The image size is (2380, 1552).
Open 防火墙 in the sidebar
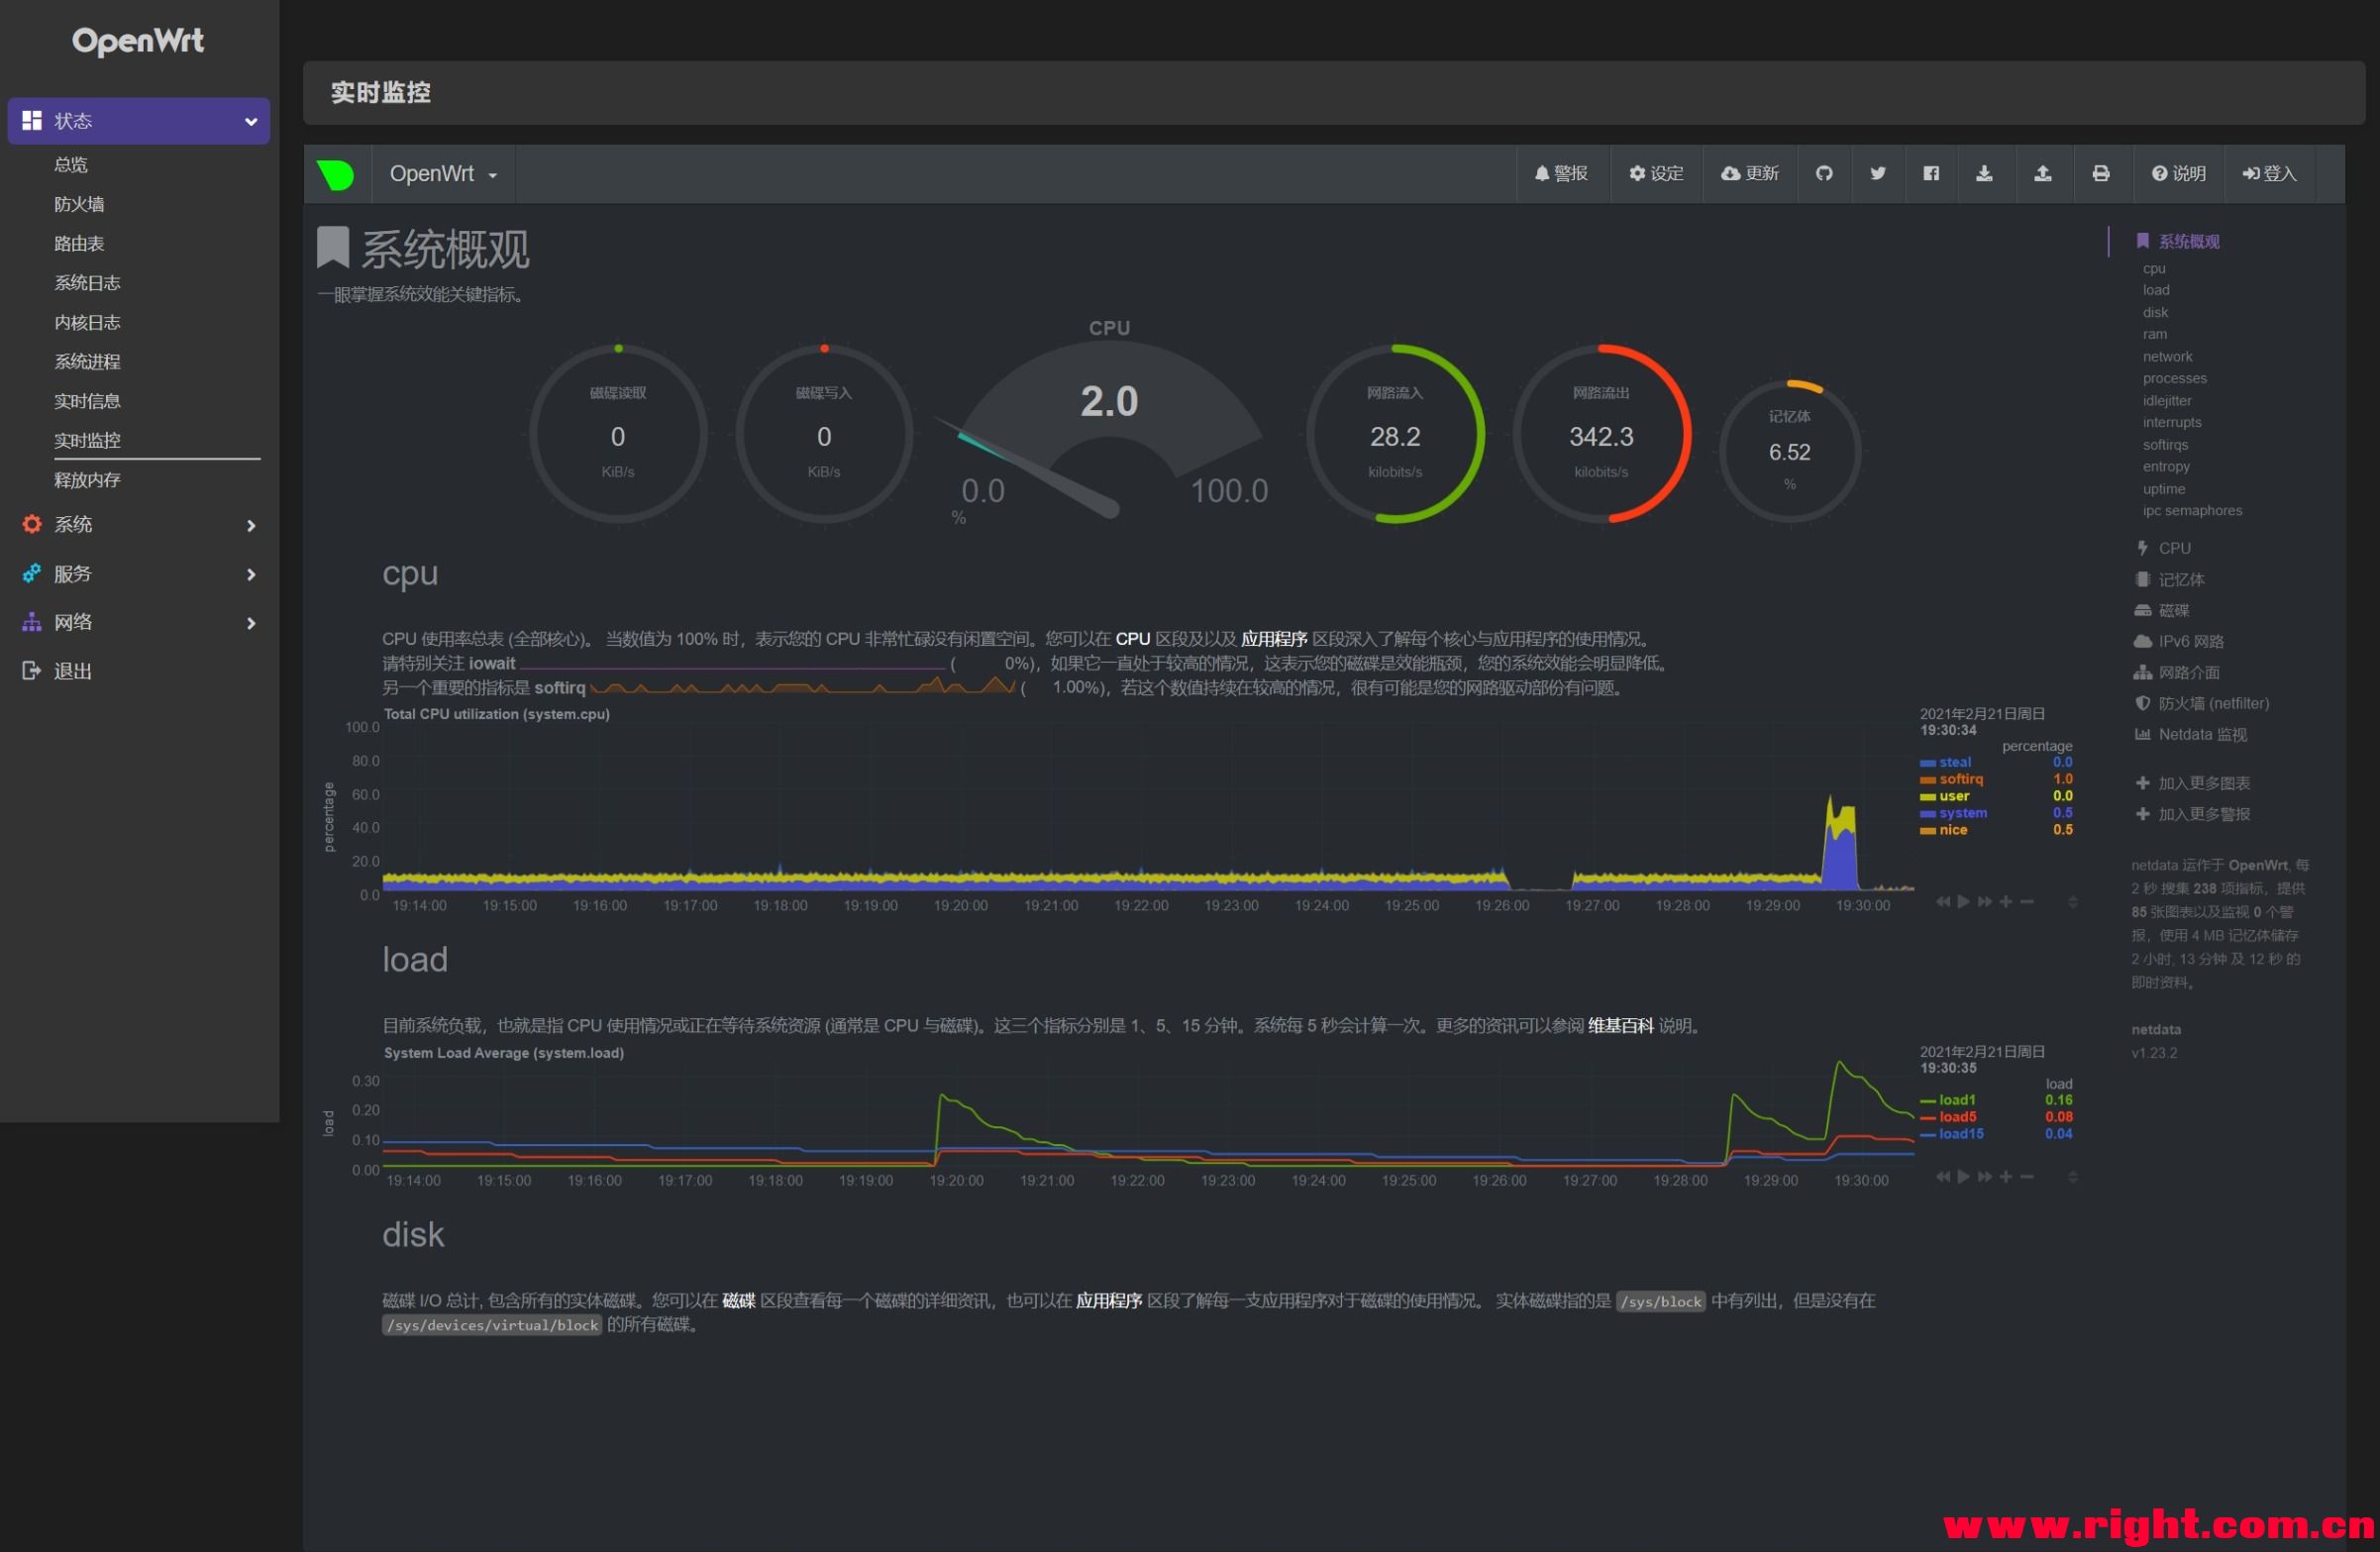pyautogui.click(x=79, y=204)
